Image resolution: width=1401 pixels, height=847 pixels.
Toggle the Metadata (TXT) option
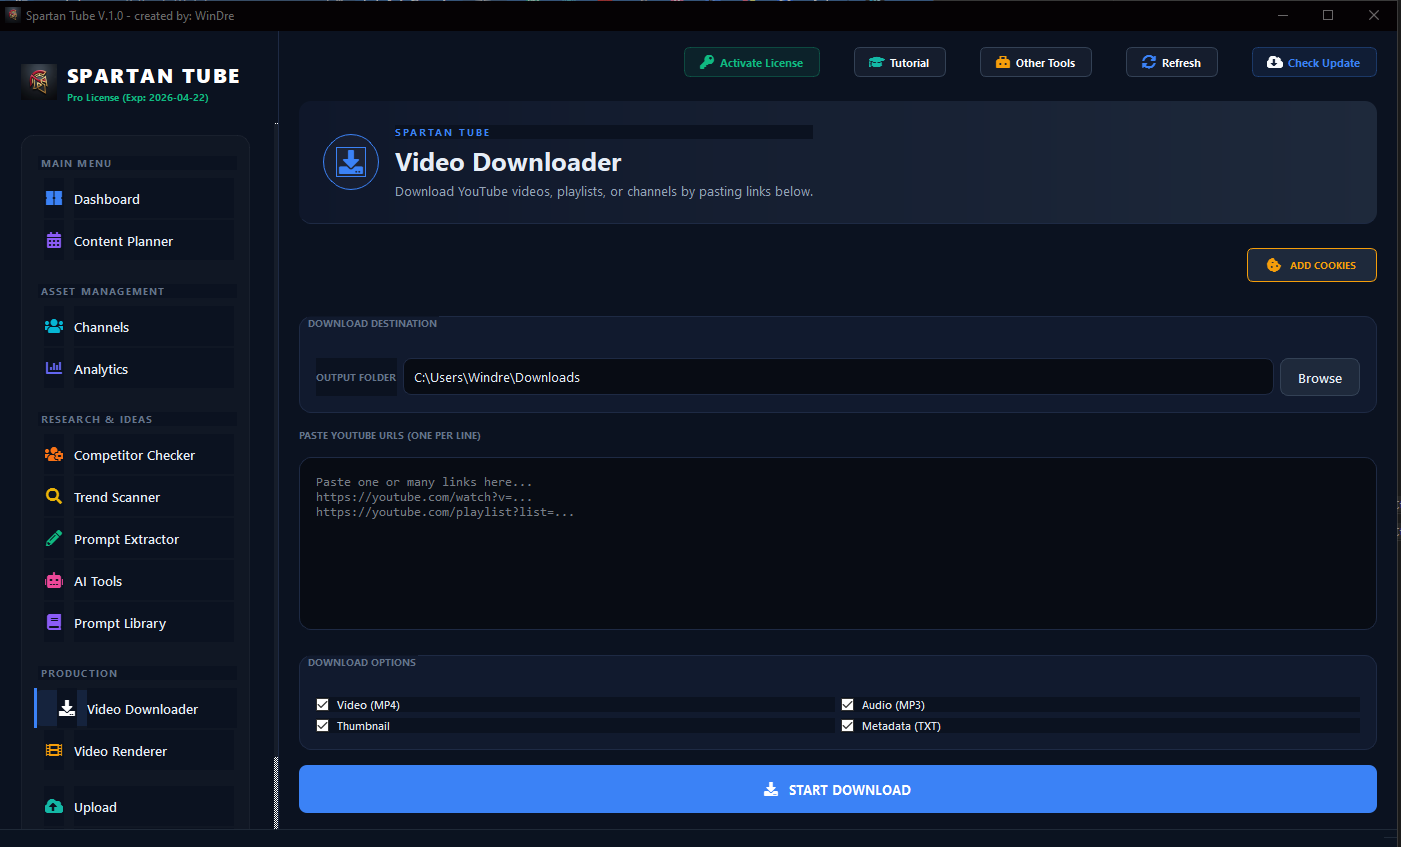(847, 725)
